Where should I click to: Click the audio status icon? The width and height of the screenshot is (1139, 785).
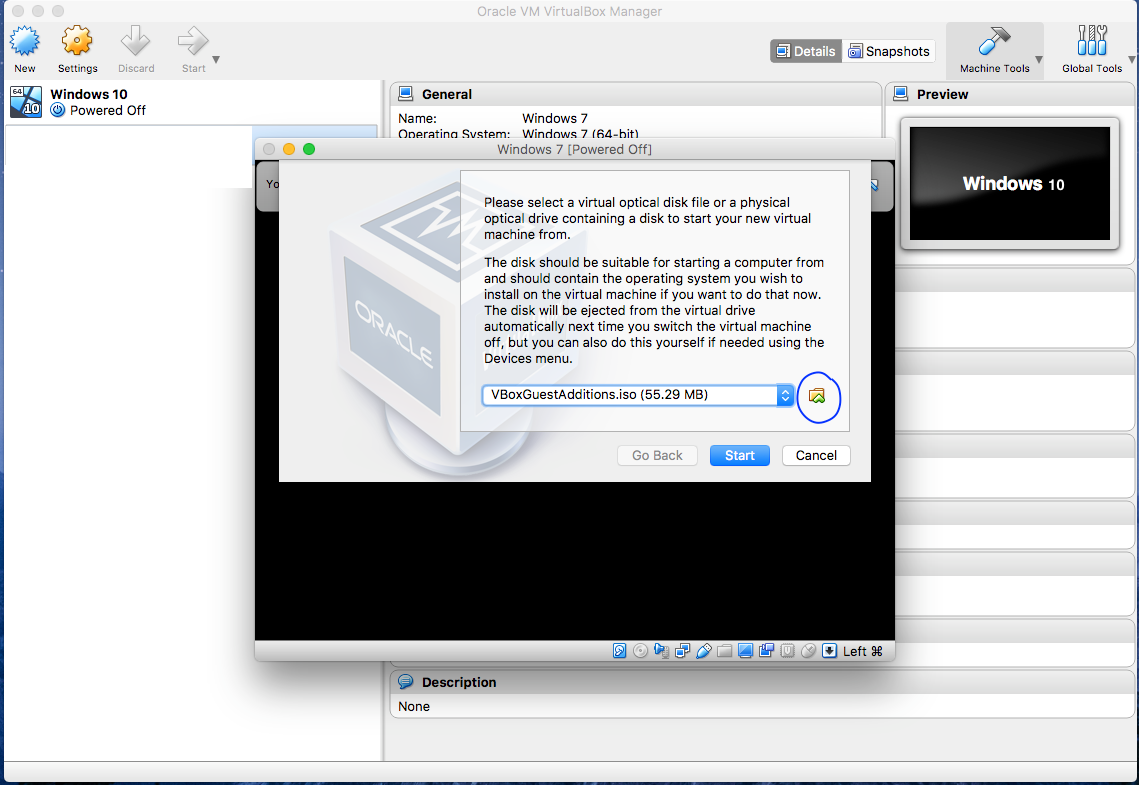[661, 651]
